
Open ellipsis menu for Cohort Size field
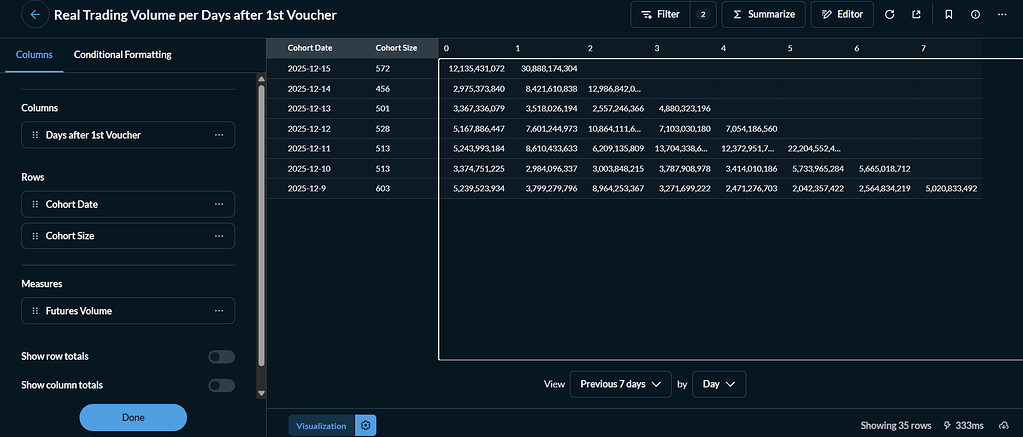coord(219,235)
